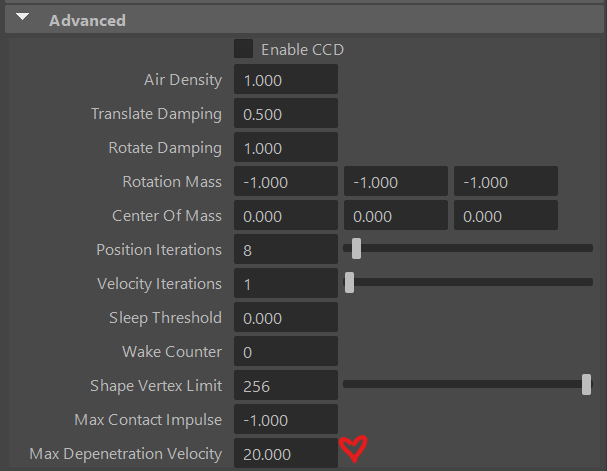Click the red heart annotation icon

click(353, 450)
